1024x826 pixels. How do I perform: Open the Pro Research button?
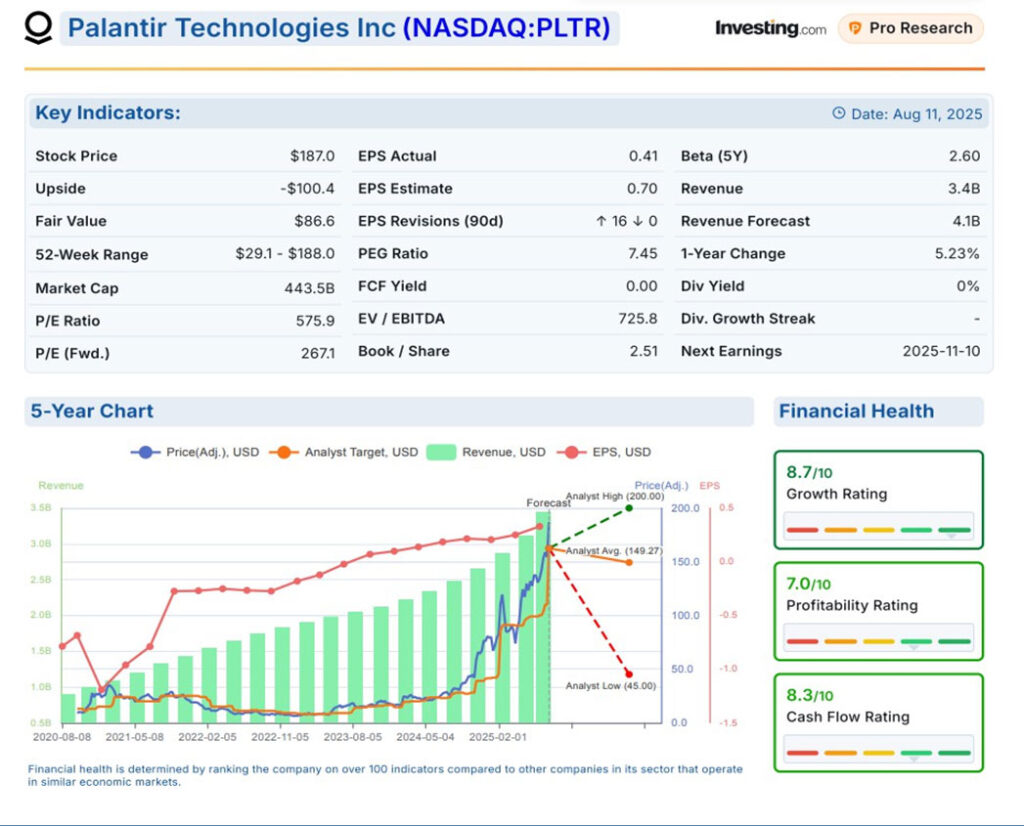(x=910, y=28)
